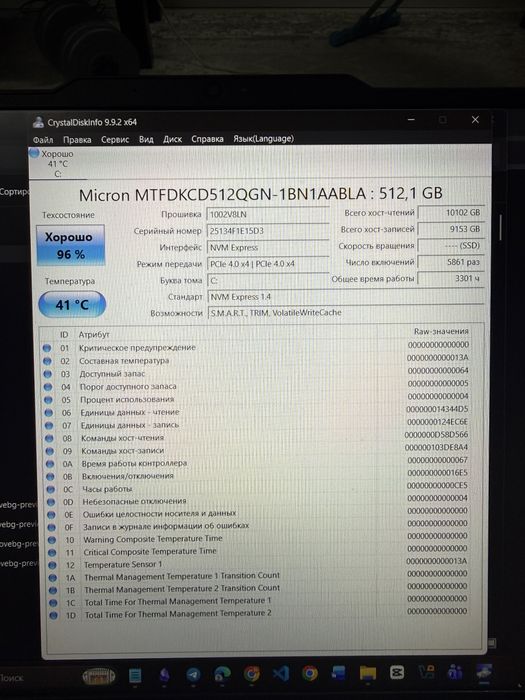Select the Warning Composite Temperature Time row

click(x=257, y=539)
